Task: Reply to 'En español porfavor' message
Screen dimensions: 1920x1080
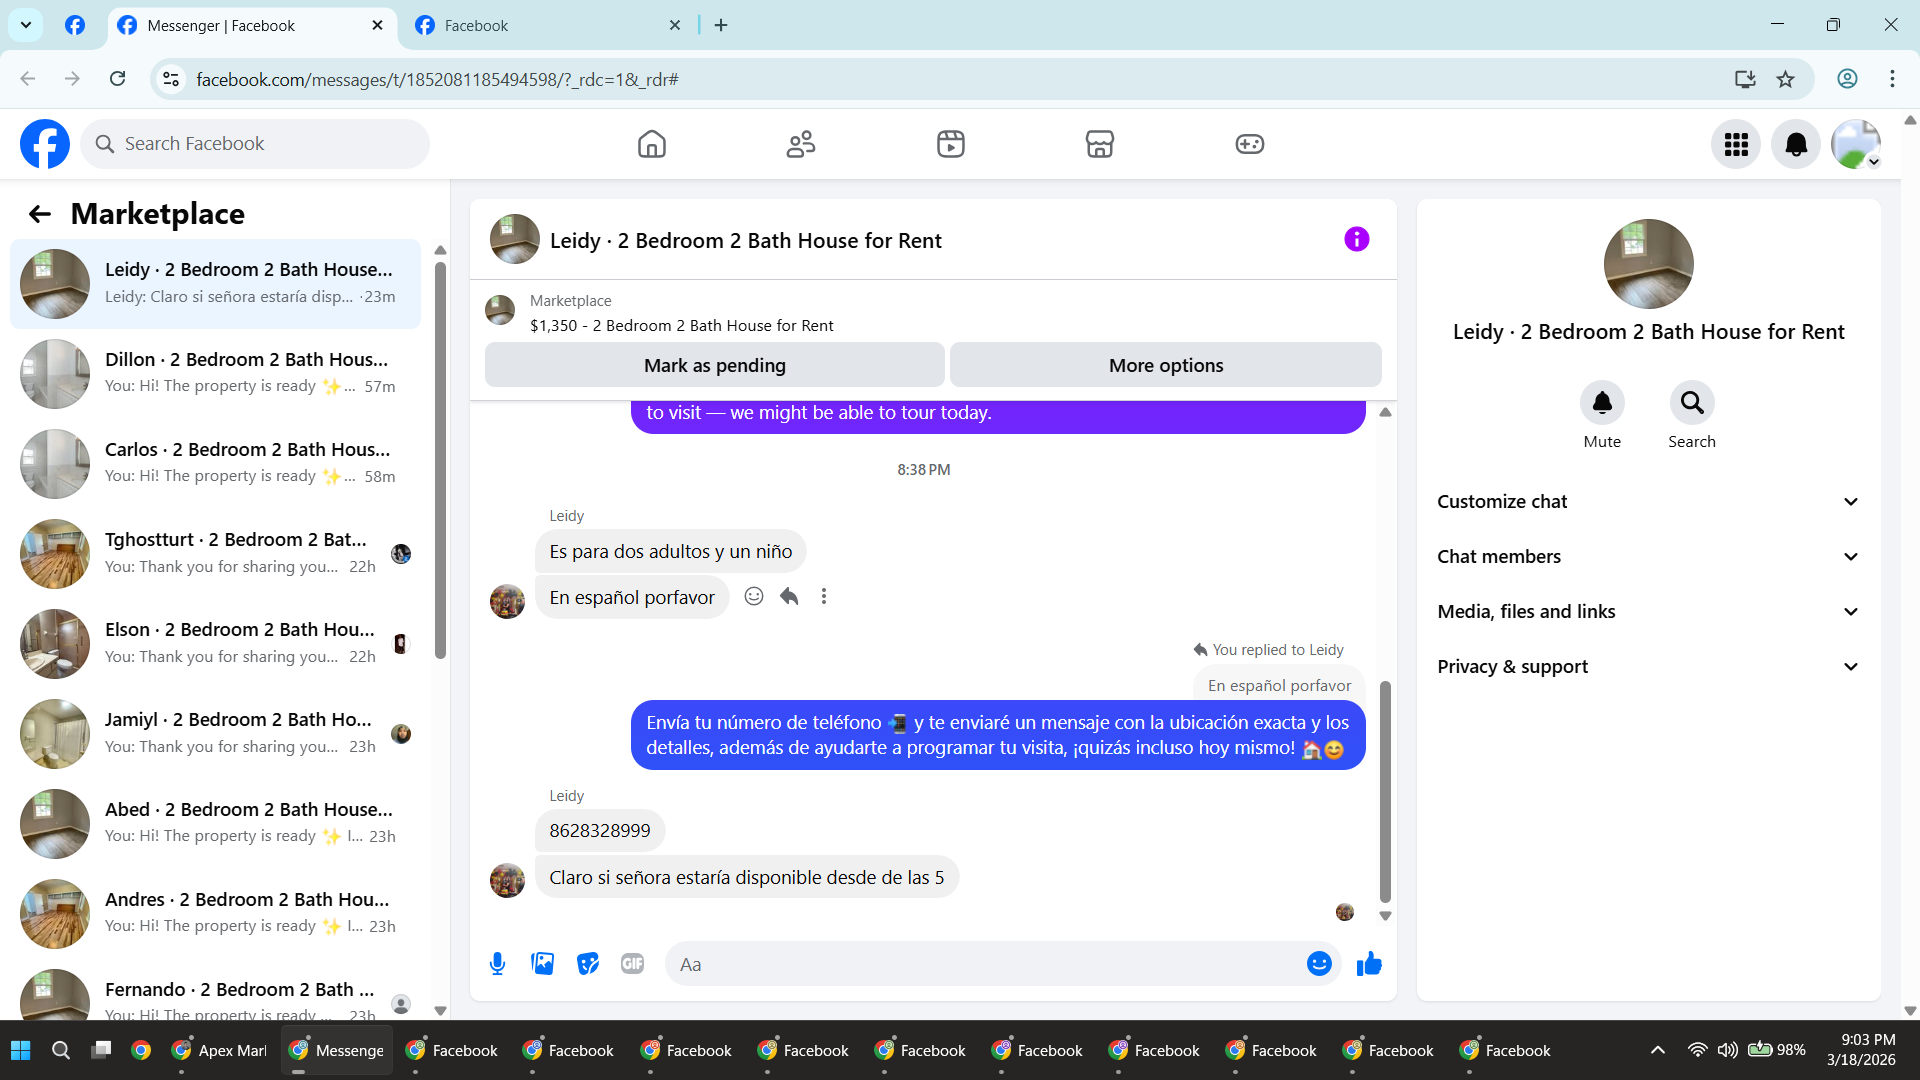Action: tap(789, 597)
